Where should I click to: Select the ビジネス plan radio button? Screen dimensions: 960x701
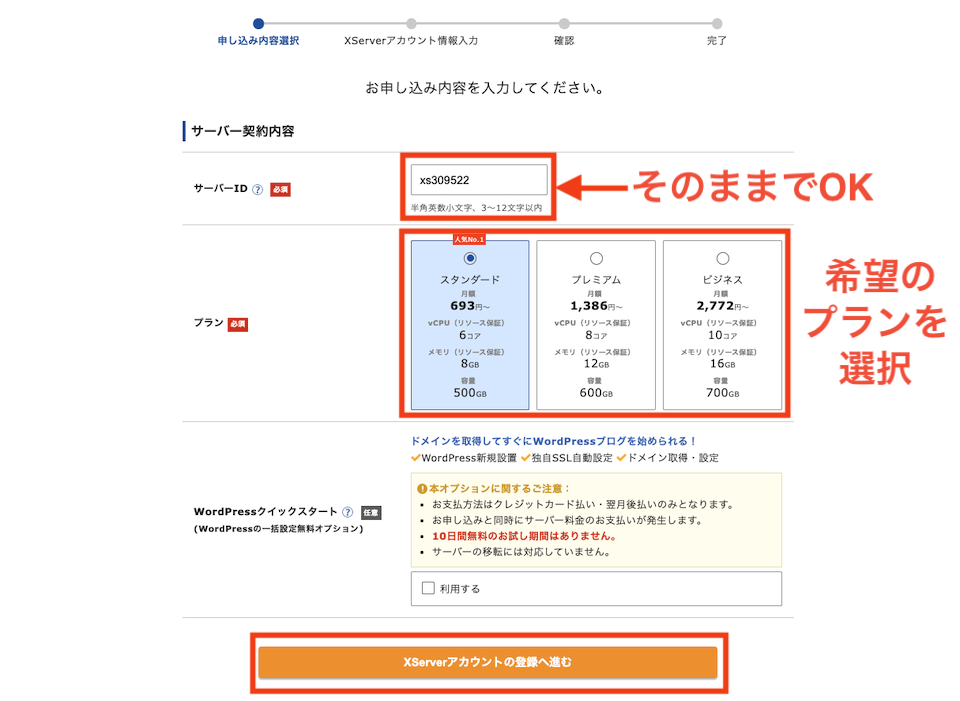(722, 258)
